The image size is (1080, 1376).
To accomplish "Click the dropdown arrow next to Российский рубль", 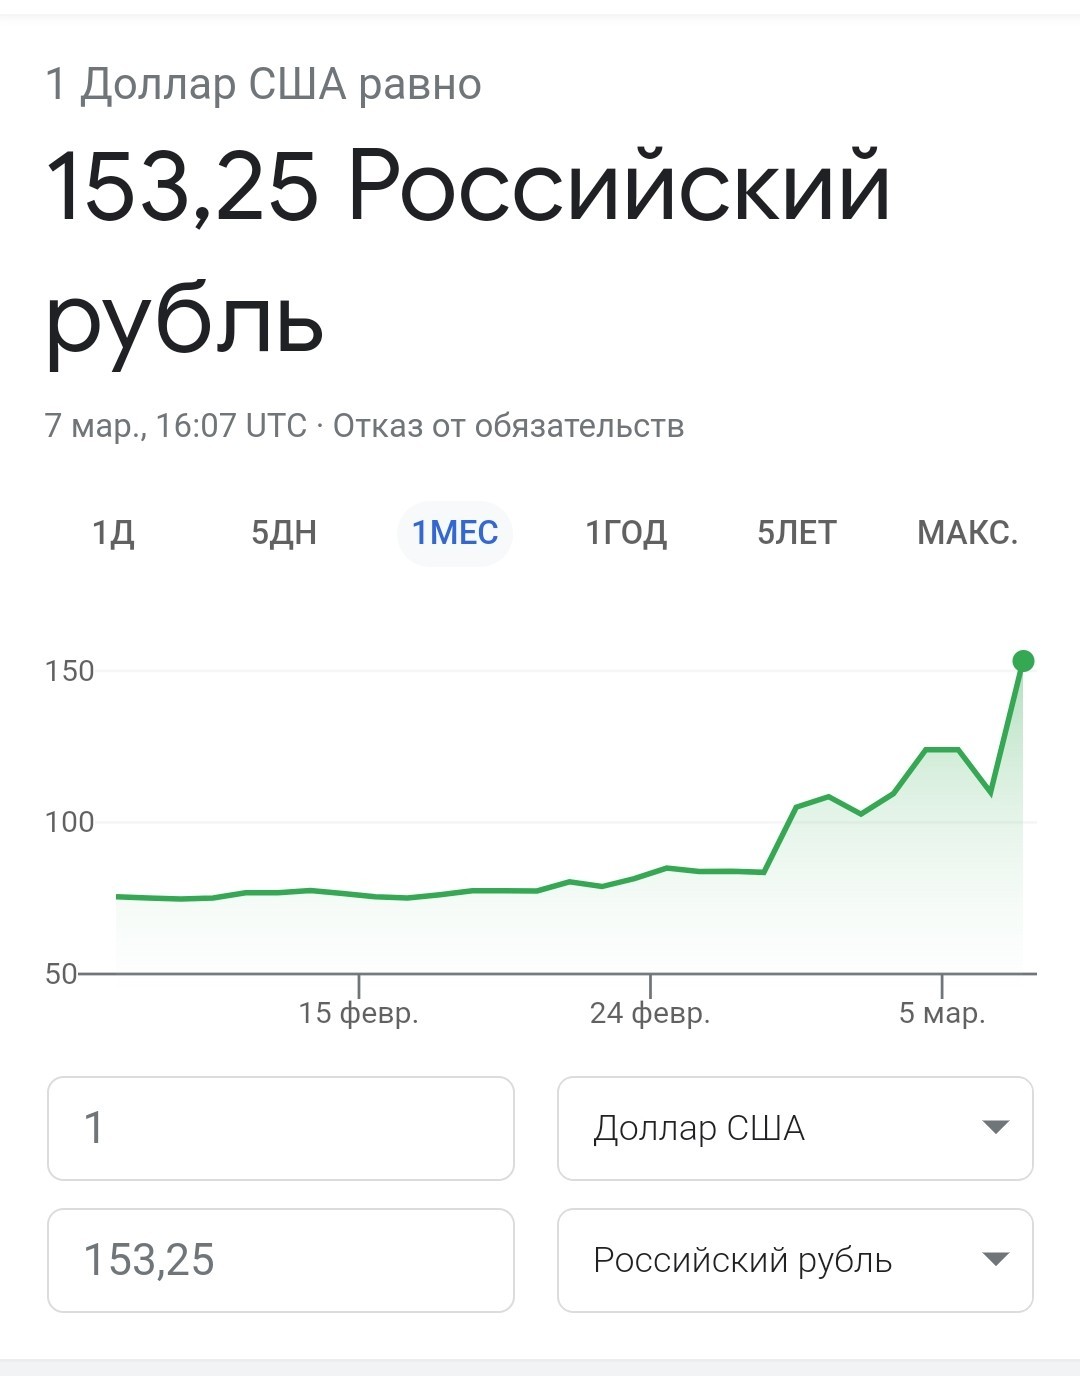I will tap(995, 1260).
